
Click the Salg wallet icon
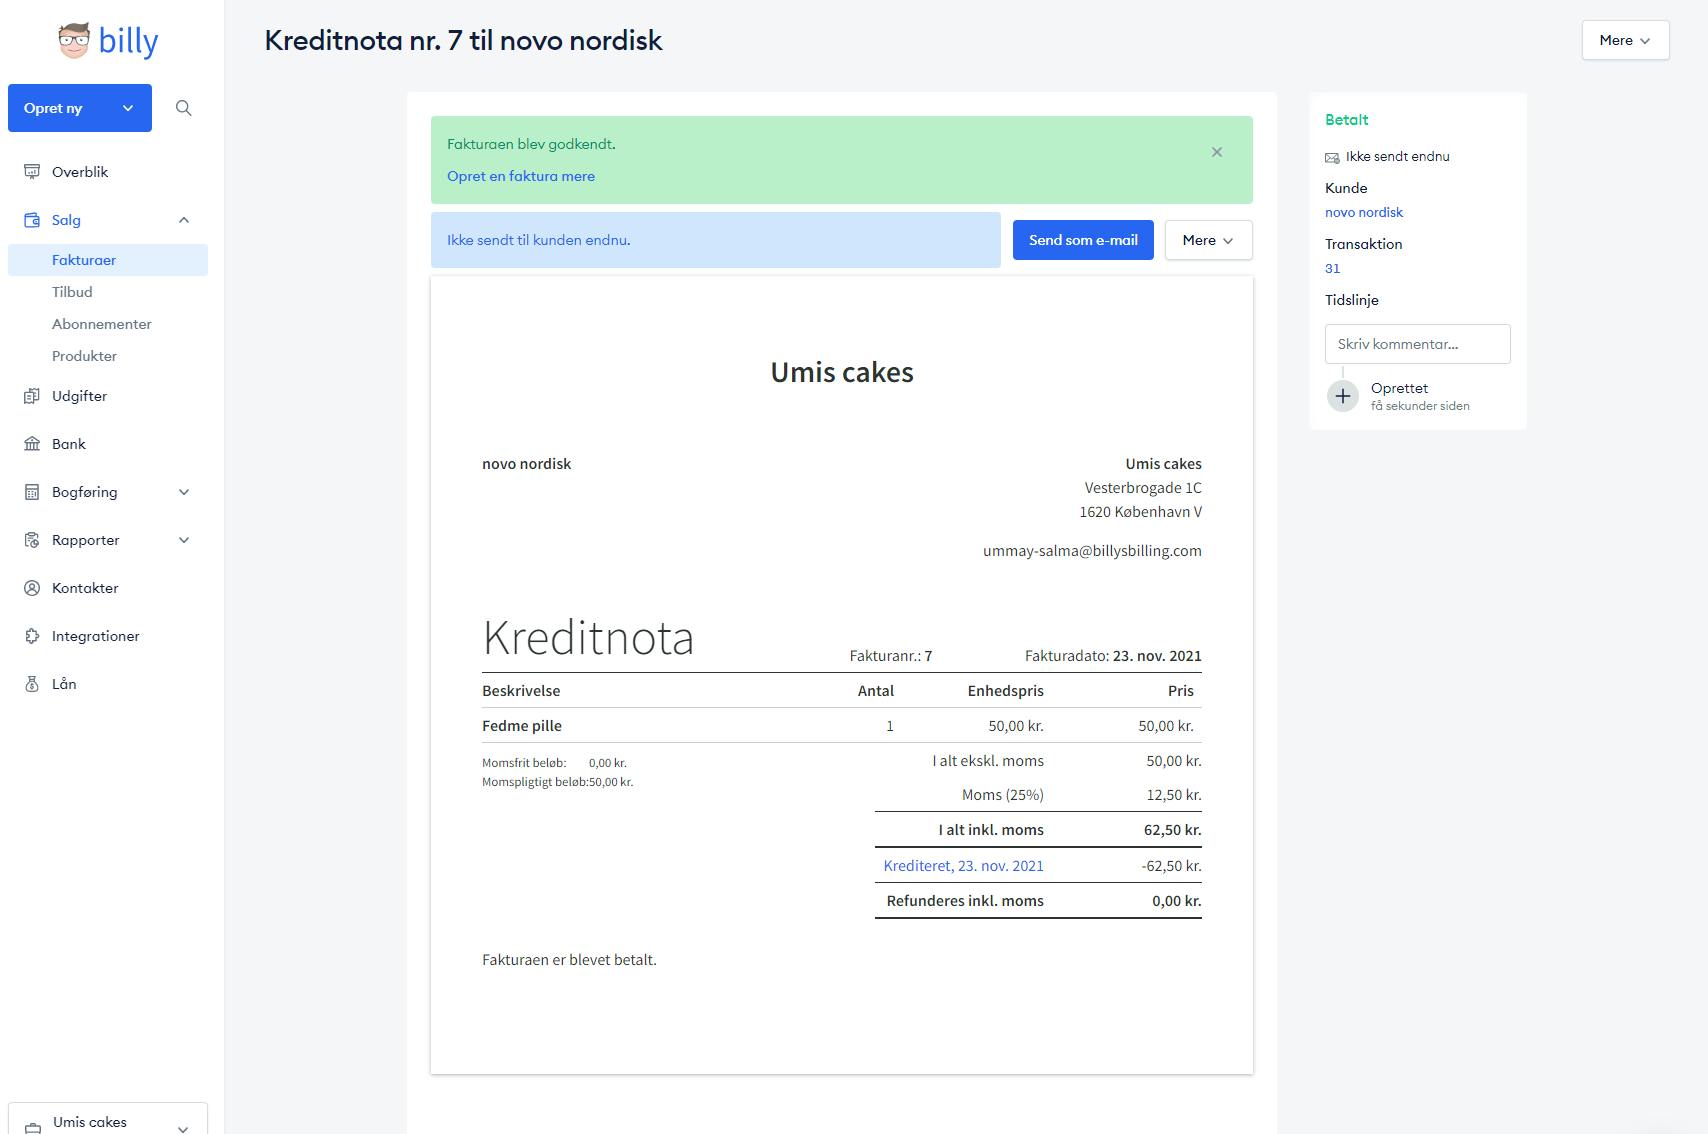(x=32, y=220)
